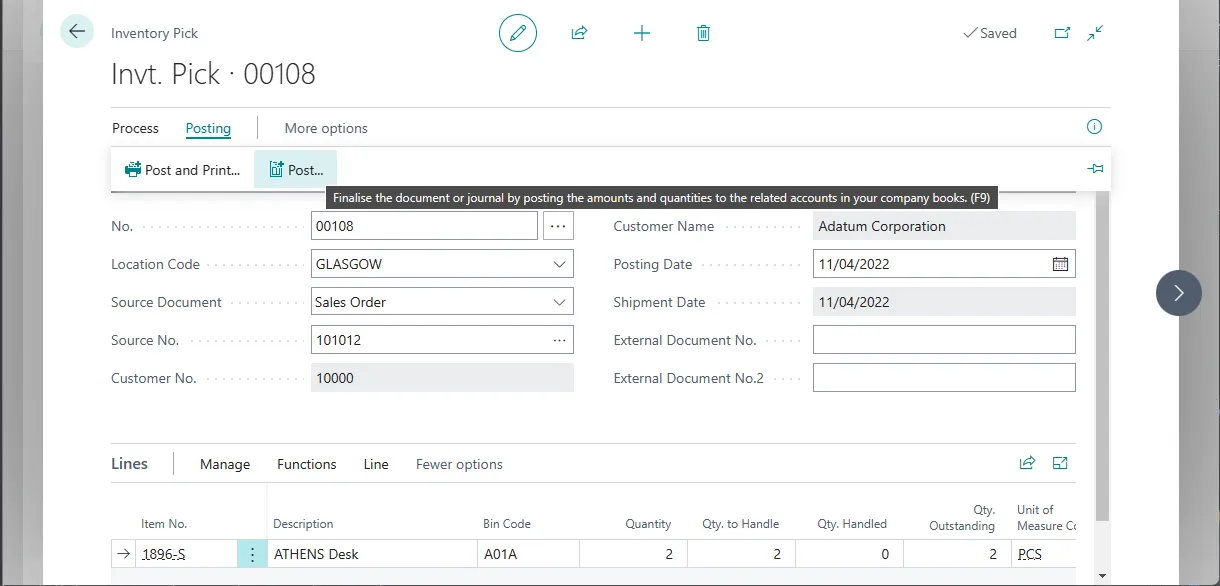Click Customer Name value Adatum Corporation
Image resolution: width=1220 pixels, height=586 pixels.
[x=944, y=226]
